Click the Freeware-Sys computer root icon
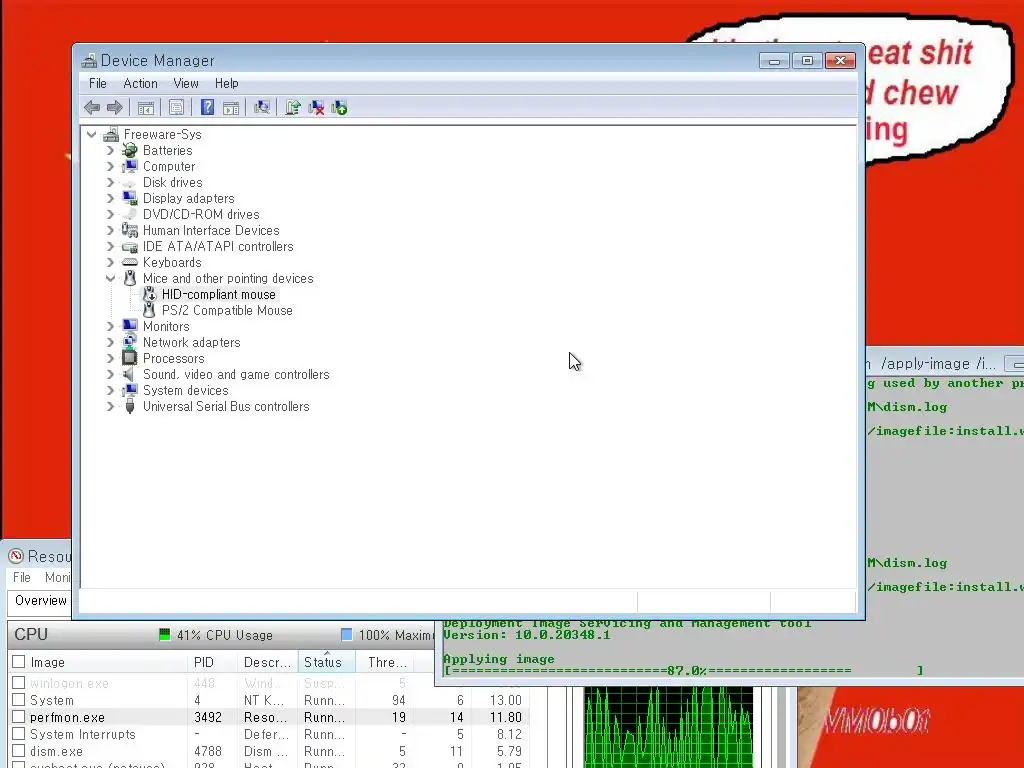Viewport: 1024px width, 768px height. pyautogui.click(x=111, y=135)
